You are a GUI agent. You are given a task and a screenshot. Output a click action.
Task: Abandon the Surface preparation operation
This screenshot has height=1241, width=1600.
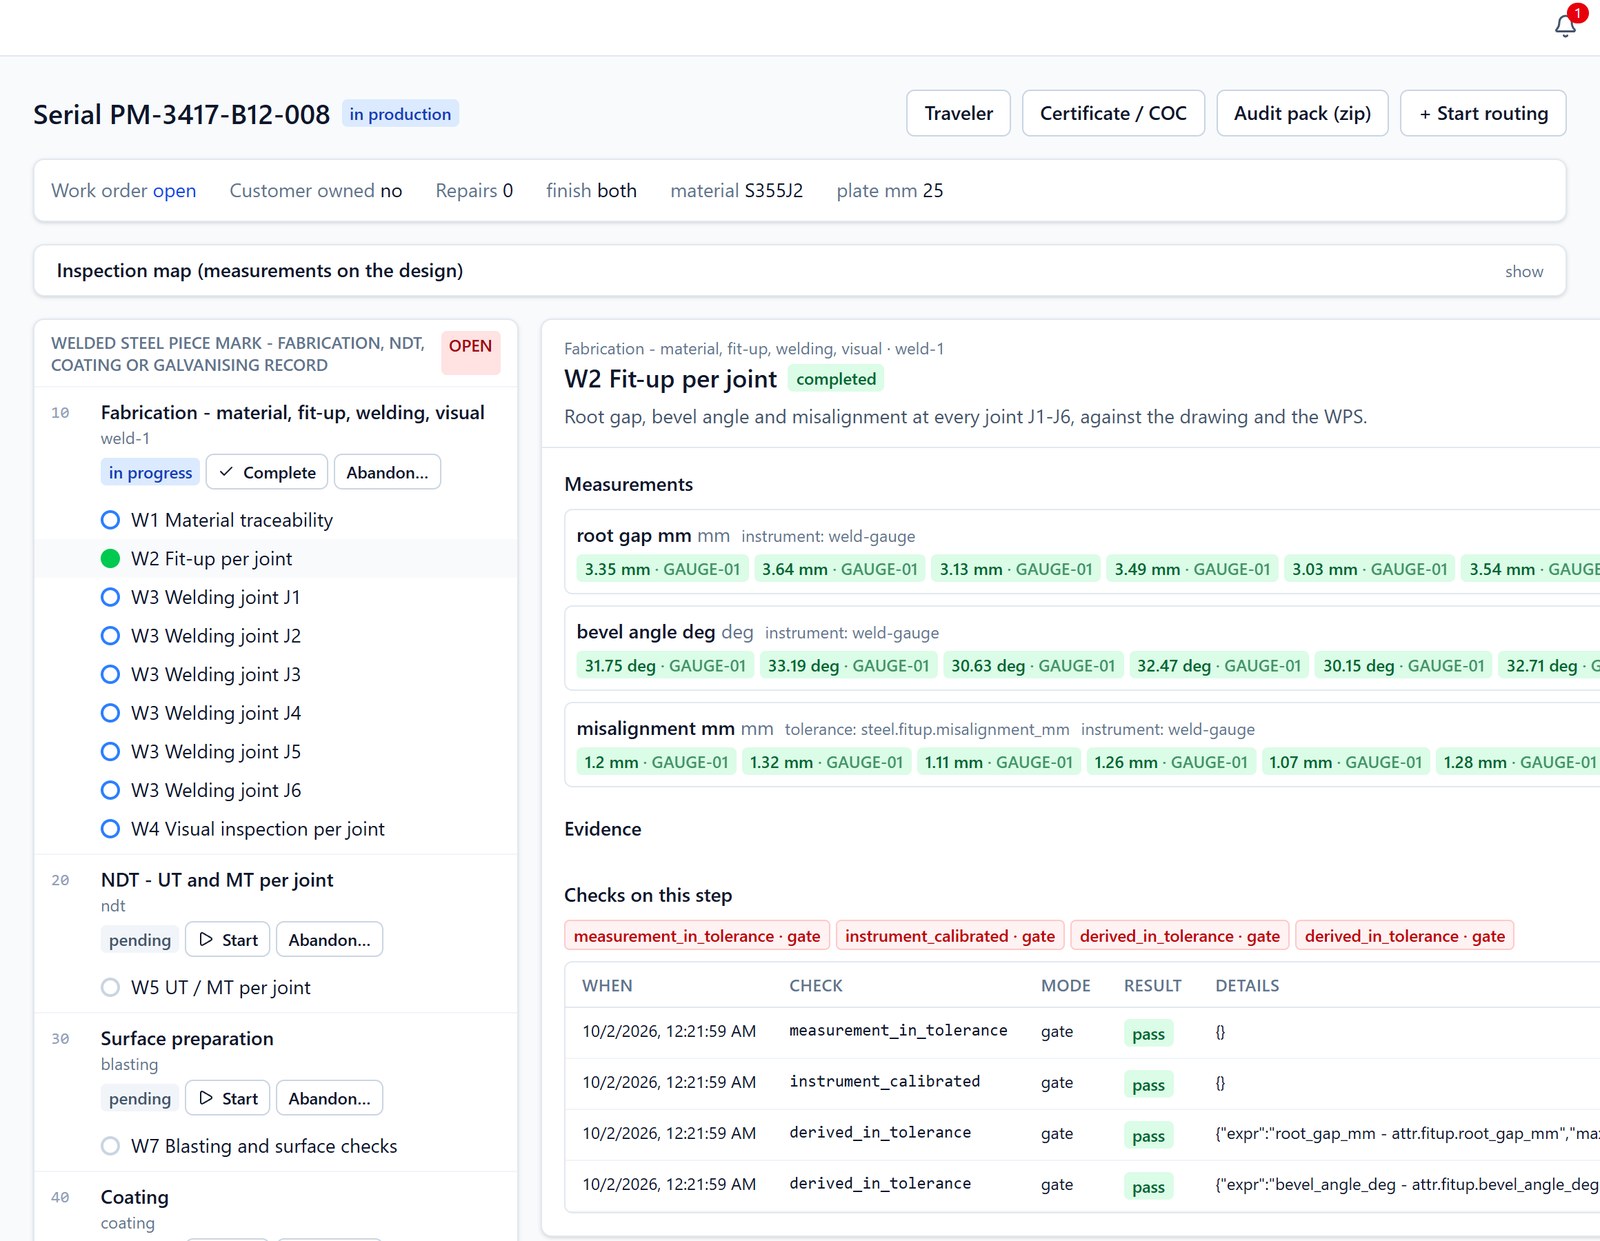pos(329,1098)
